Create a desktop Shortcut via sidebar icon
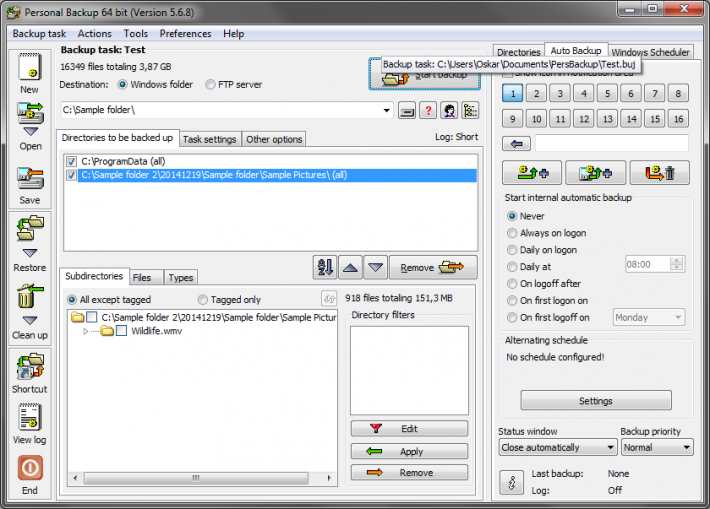This screenshot has height=509, width=710. (x=30, y=367)
